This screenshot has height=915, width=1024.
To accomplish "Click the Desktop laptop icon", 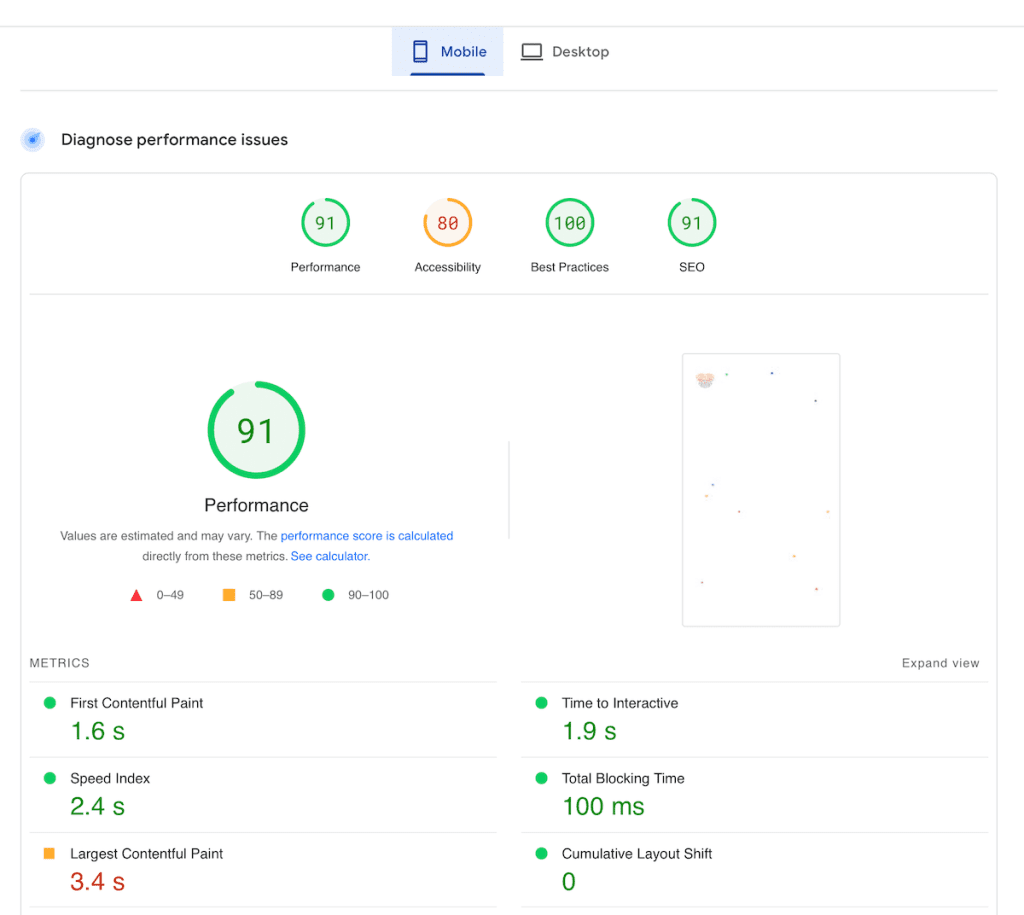I will (532, 52).
